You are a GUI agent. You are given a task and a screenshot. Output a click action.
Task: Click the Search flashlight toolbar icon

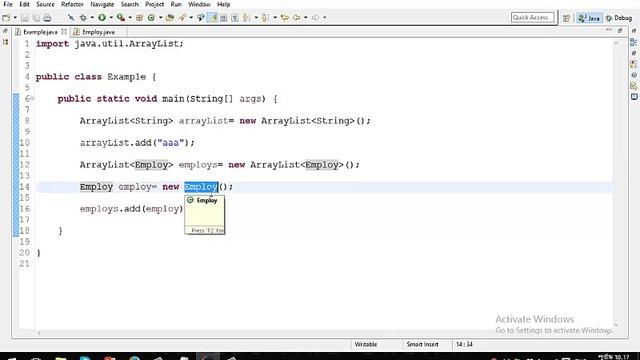click(182, 18)
